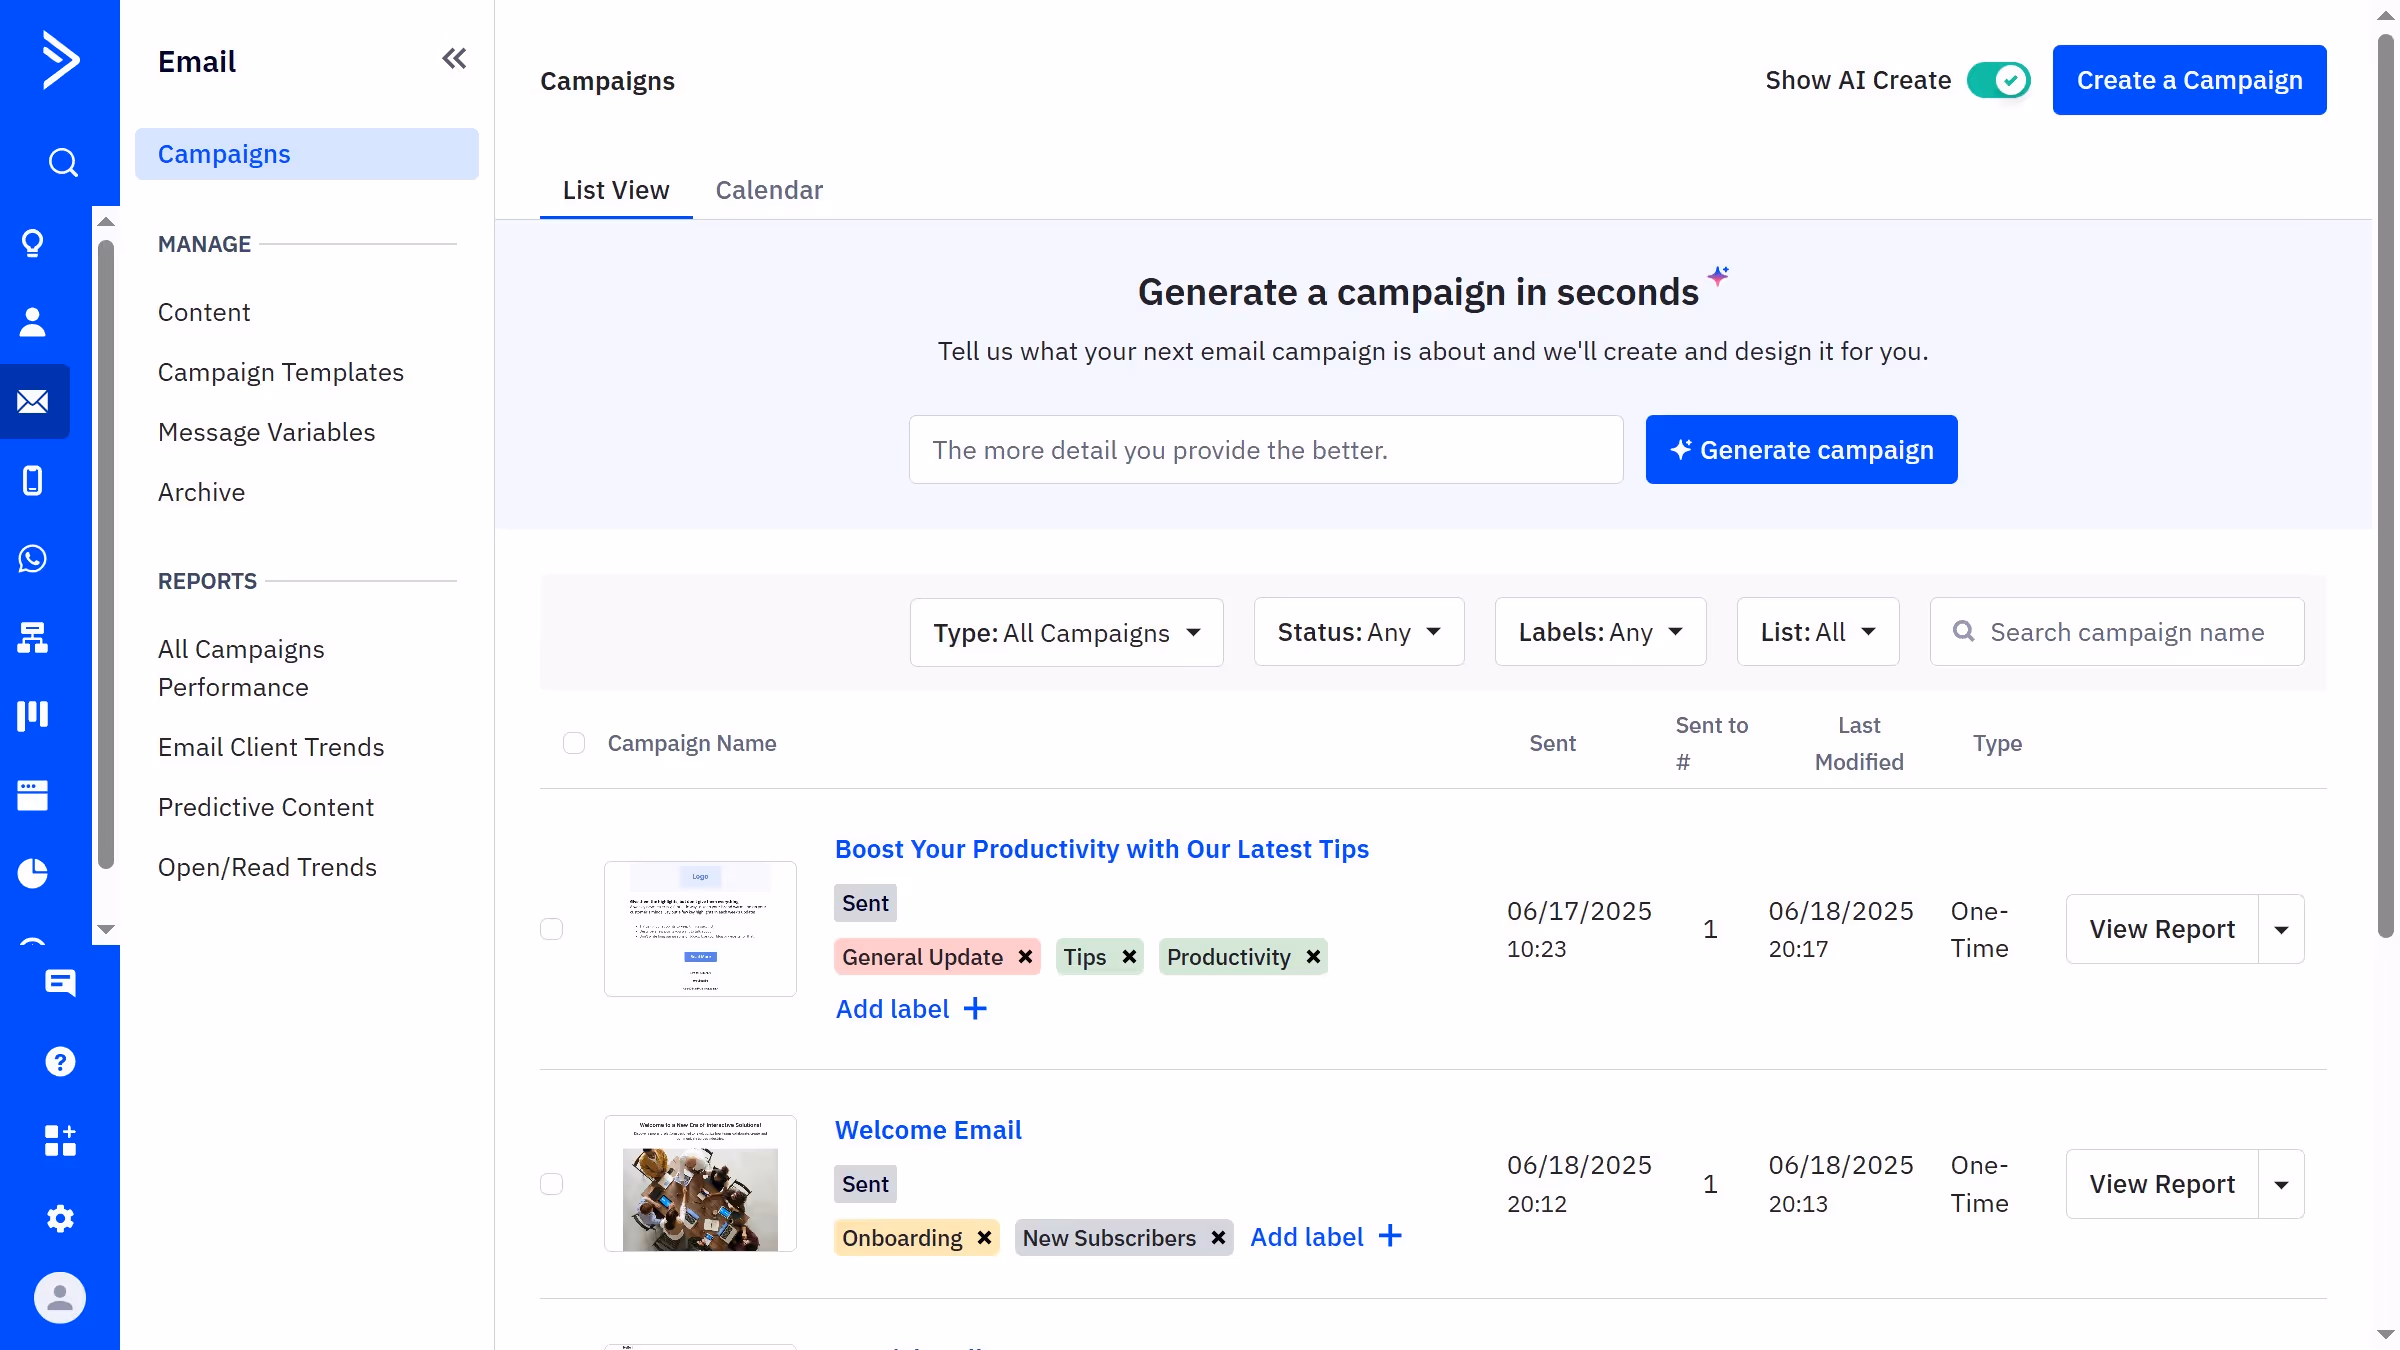The width and height of the screenshot is (2400, 1350).
Task: Open the help question mark icon
Action: (x=60, y=1062)
